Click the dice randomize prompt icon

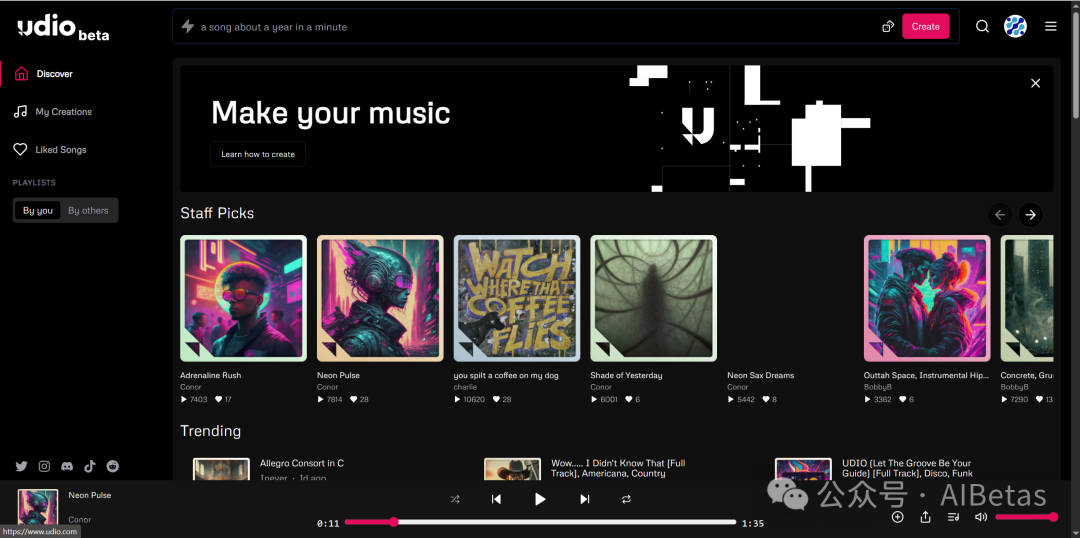pyautogui.click(x=888, y=27)
